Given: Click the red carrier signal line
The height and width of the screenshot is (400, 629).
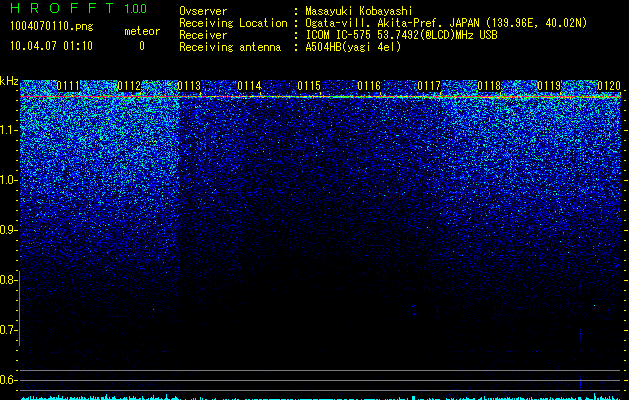Looking at the screenshot, I should (321, 97).
